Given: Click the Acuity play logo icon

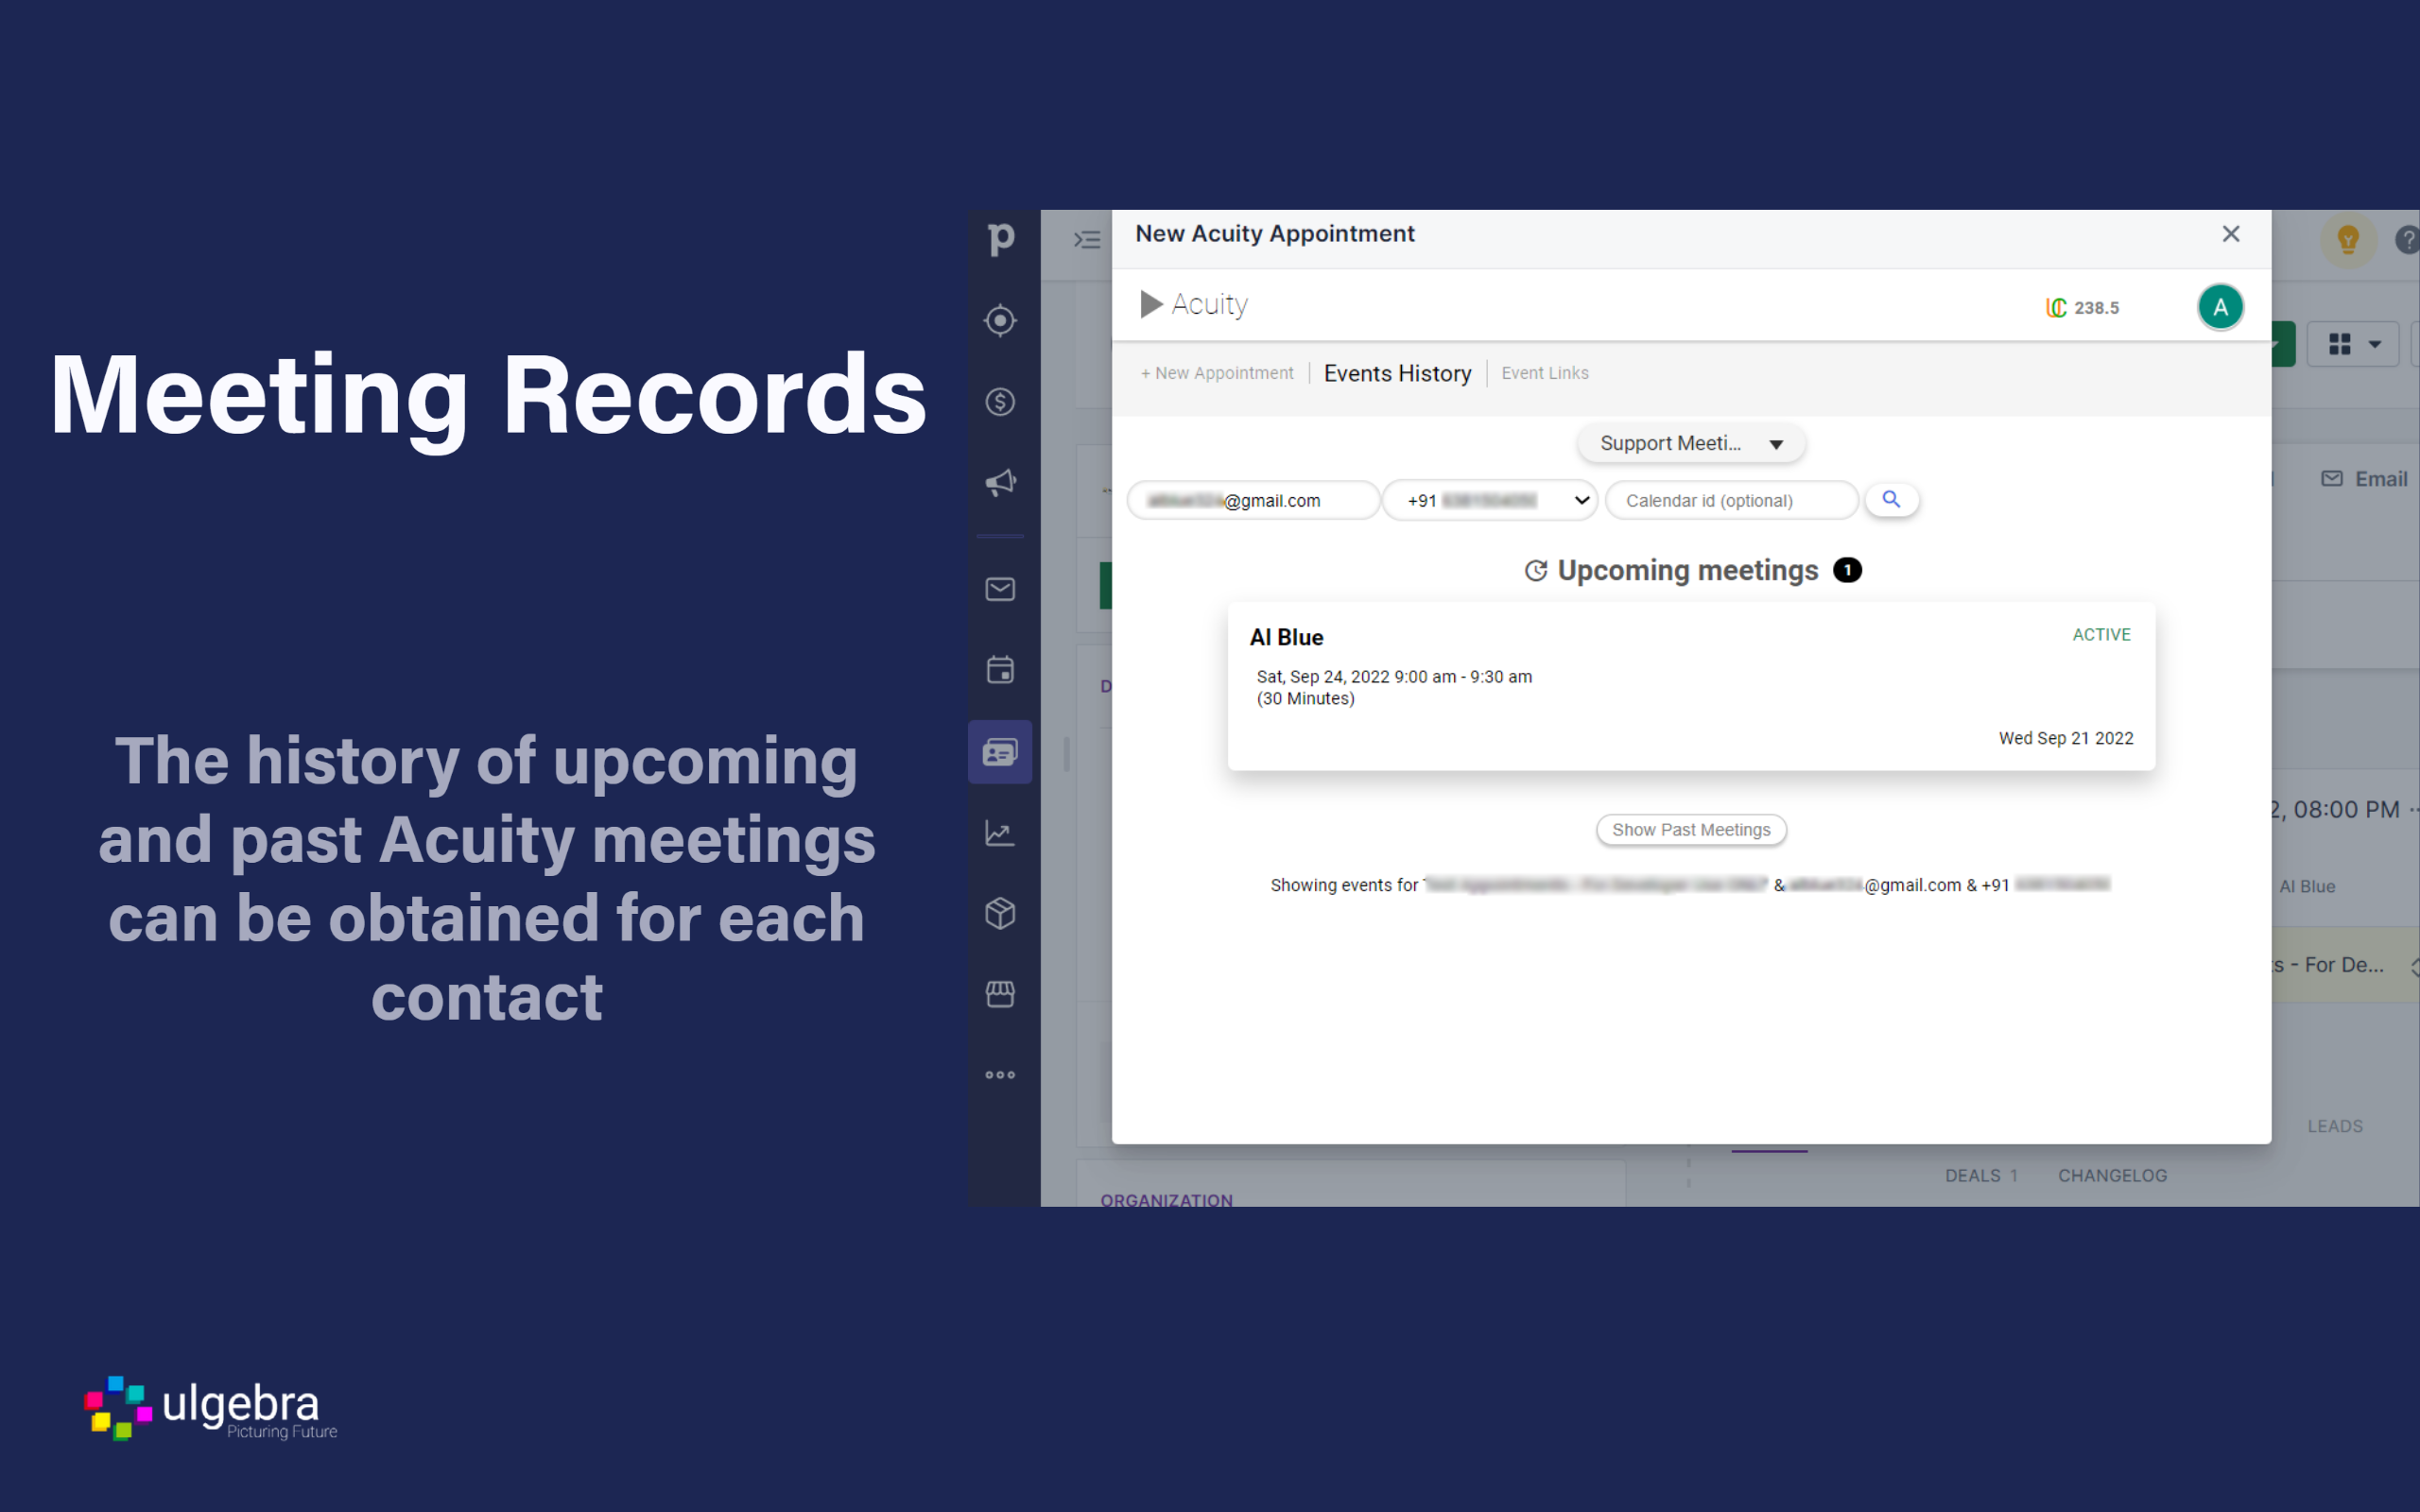Looking at the screenshot, I should 1151,304.
